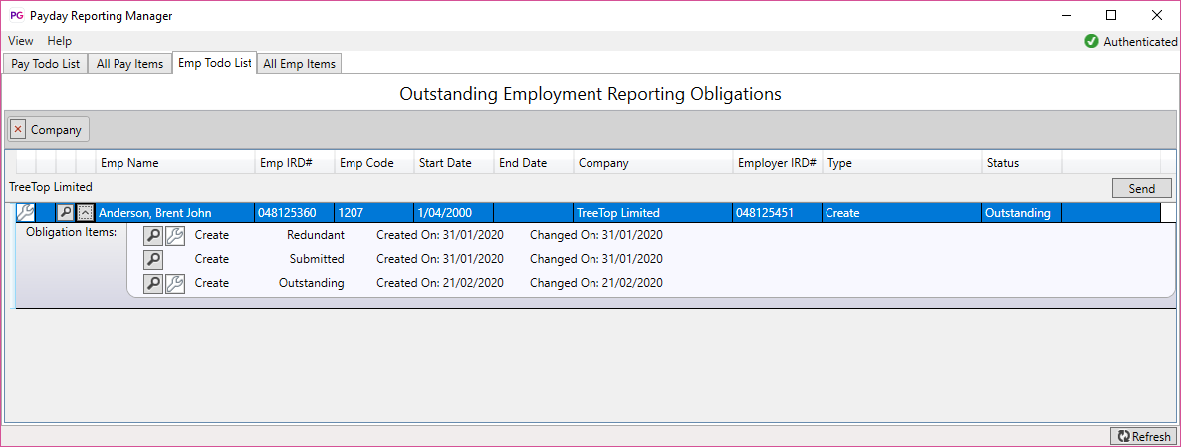Click Created On: 21/02/2020 text
The image size is (1181, 447).
(x=440, y=283)
